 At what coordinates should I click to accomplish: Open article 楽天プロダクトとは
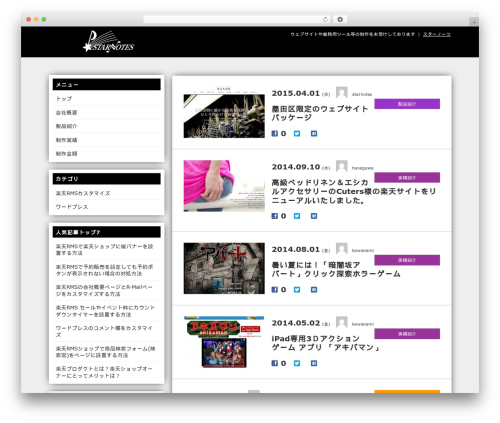[104, 372]
